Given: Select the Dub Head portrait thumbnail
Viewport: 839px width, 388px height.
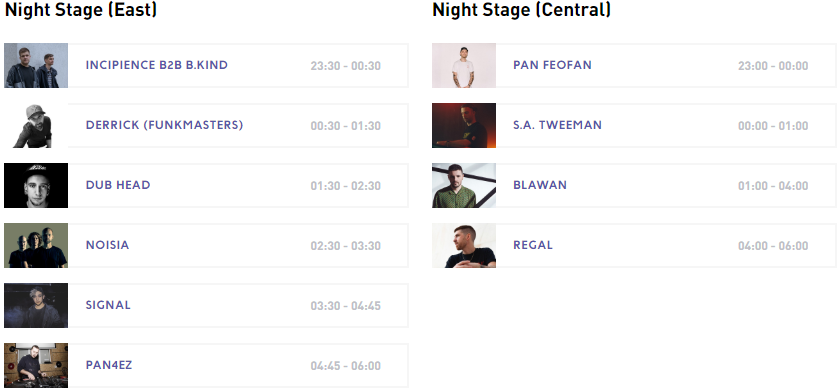Looking at the screenshot, I should pyautogui.click(x=36, y=185).
